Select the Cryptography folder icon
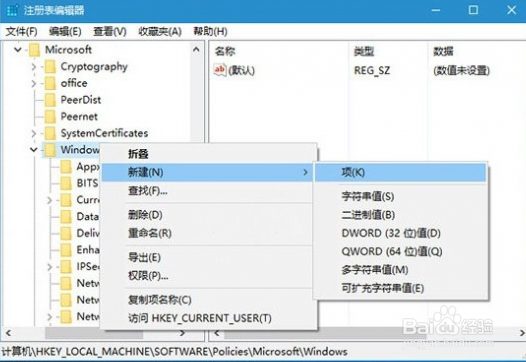This screenshot has width=526, height=362. coord(50,66)
